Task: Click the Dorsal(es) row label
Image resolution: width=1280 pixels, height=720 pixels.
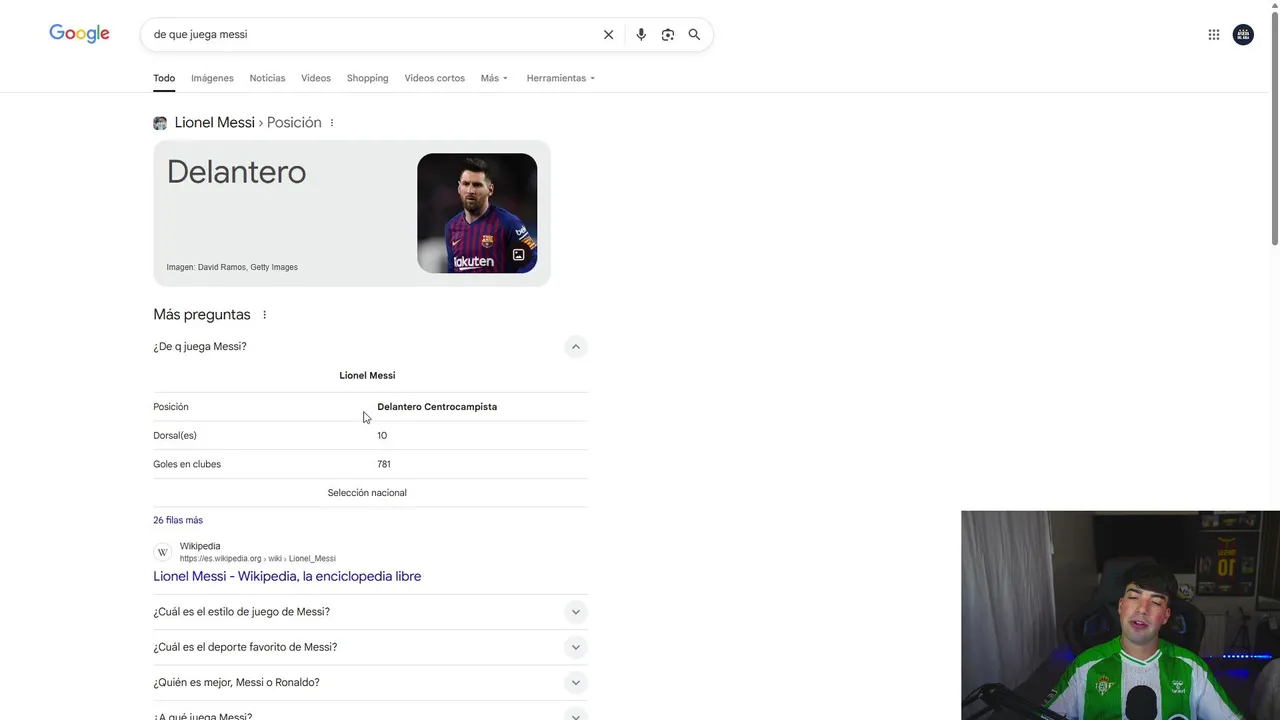Action: point(175,436)
